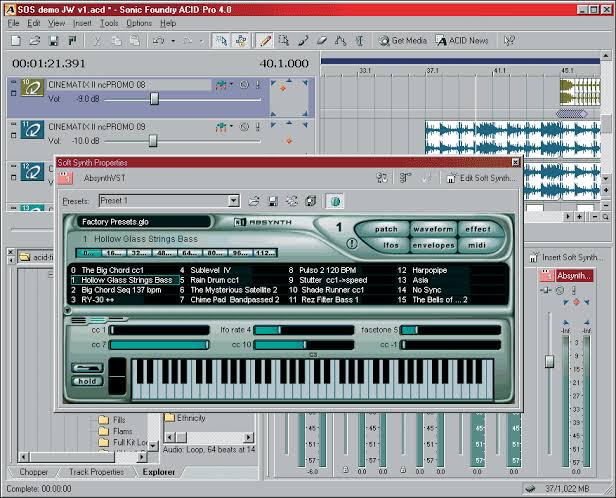Toggle the Absynth hold button
Viewport: 616px width, 498px height.
87,381
